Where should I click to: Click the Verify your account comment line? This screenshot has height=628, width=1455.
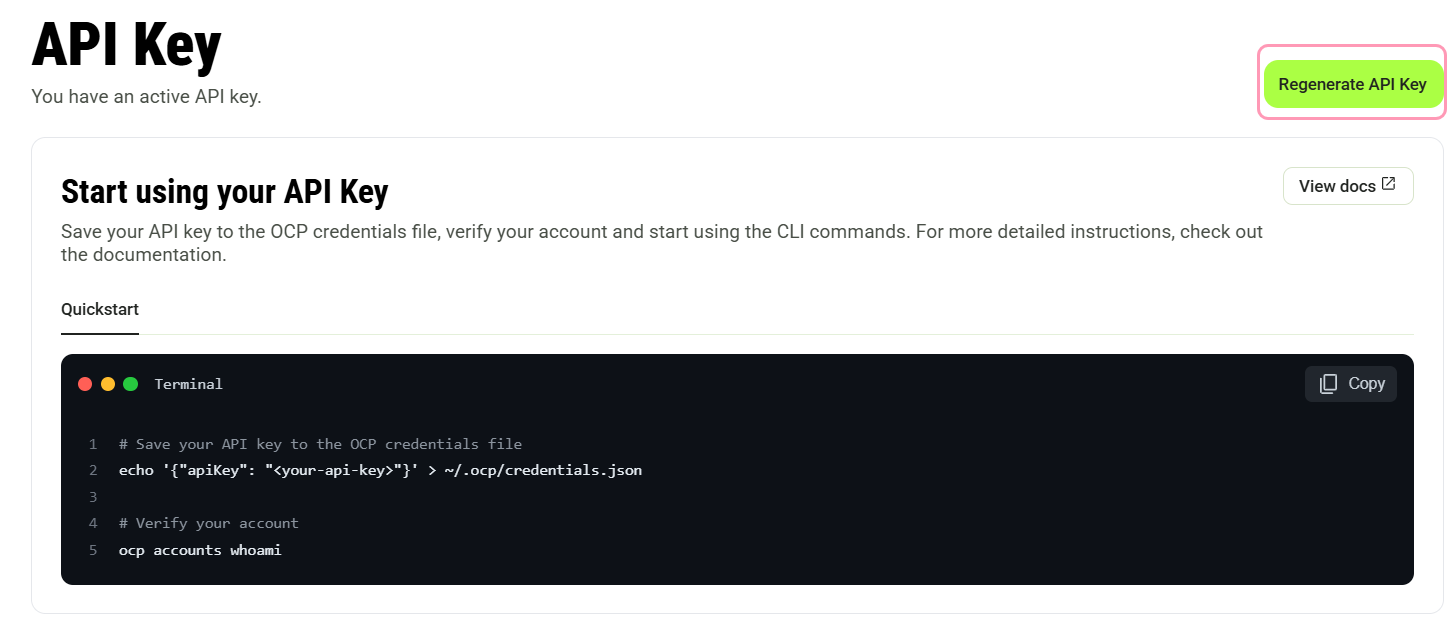[x=208, y=523]
